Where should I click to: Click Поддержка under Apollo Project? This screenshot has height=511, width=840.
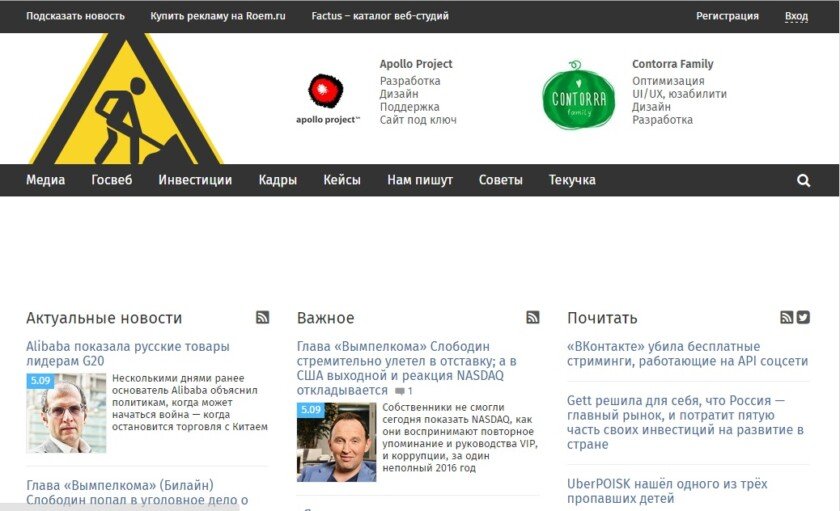click(x=409, y=107)
